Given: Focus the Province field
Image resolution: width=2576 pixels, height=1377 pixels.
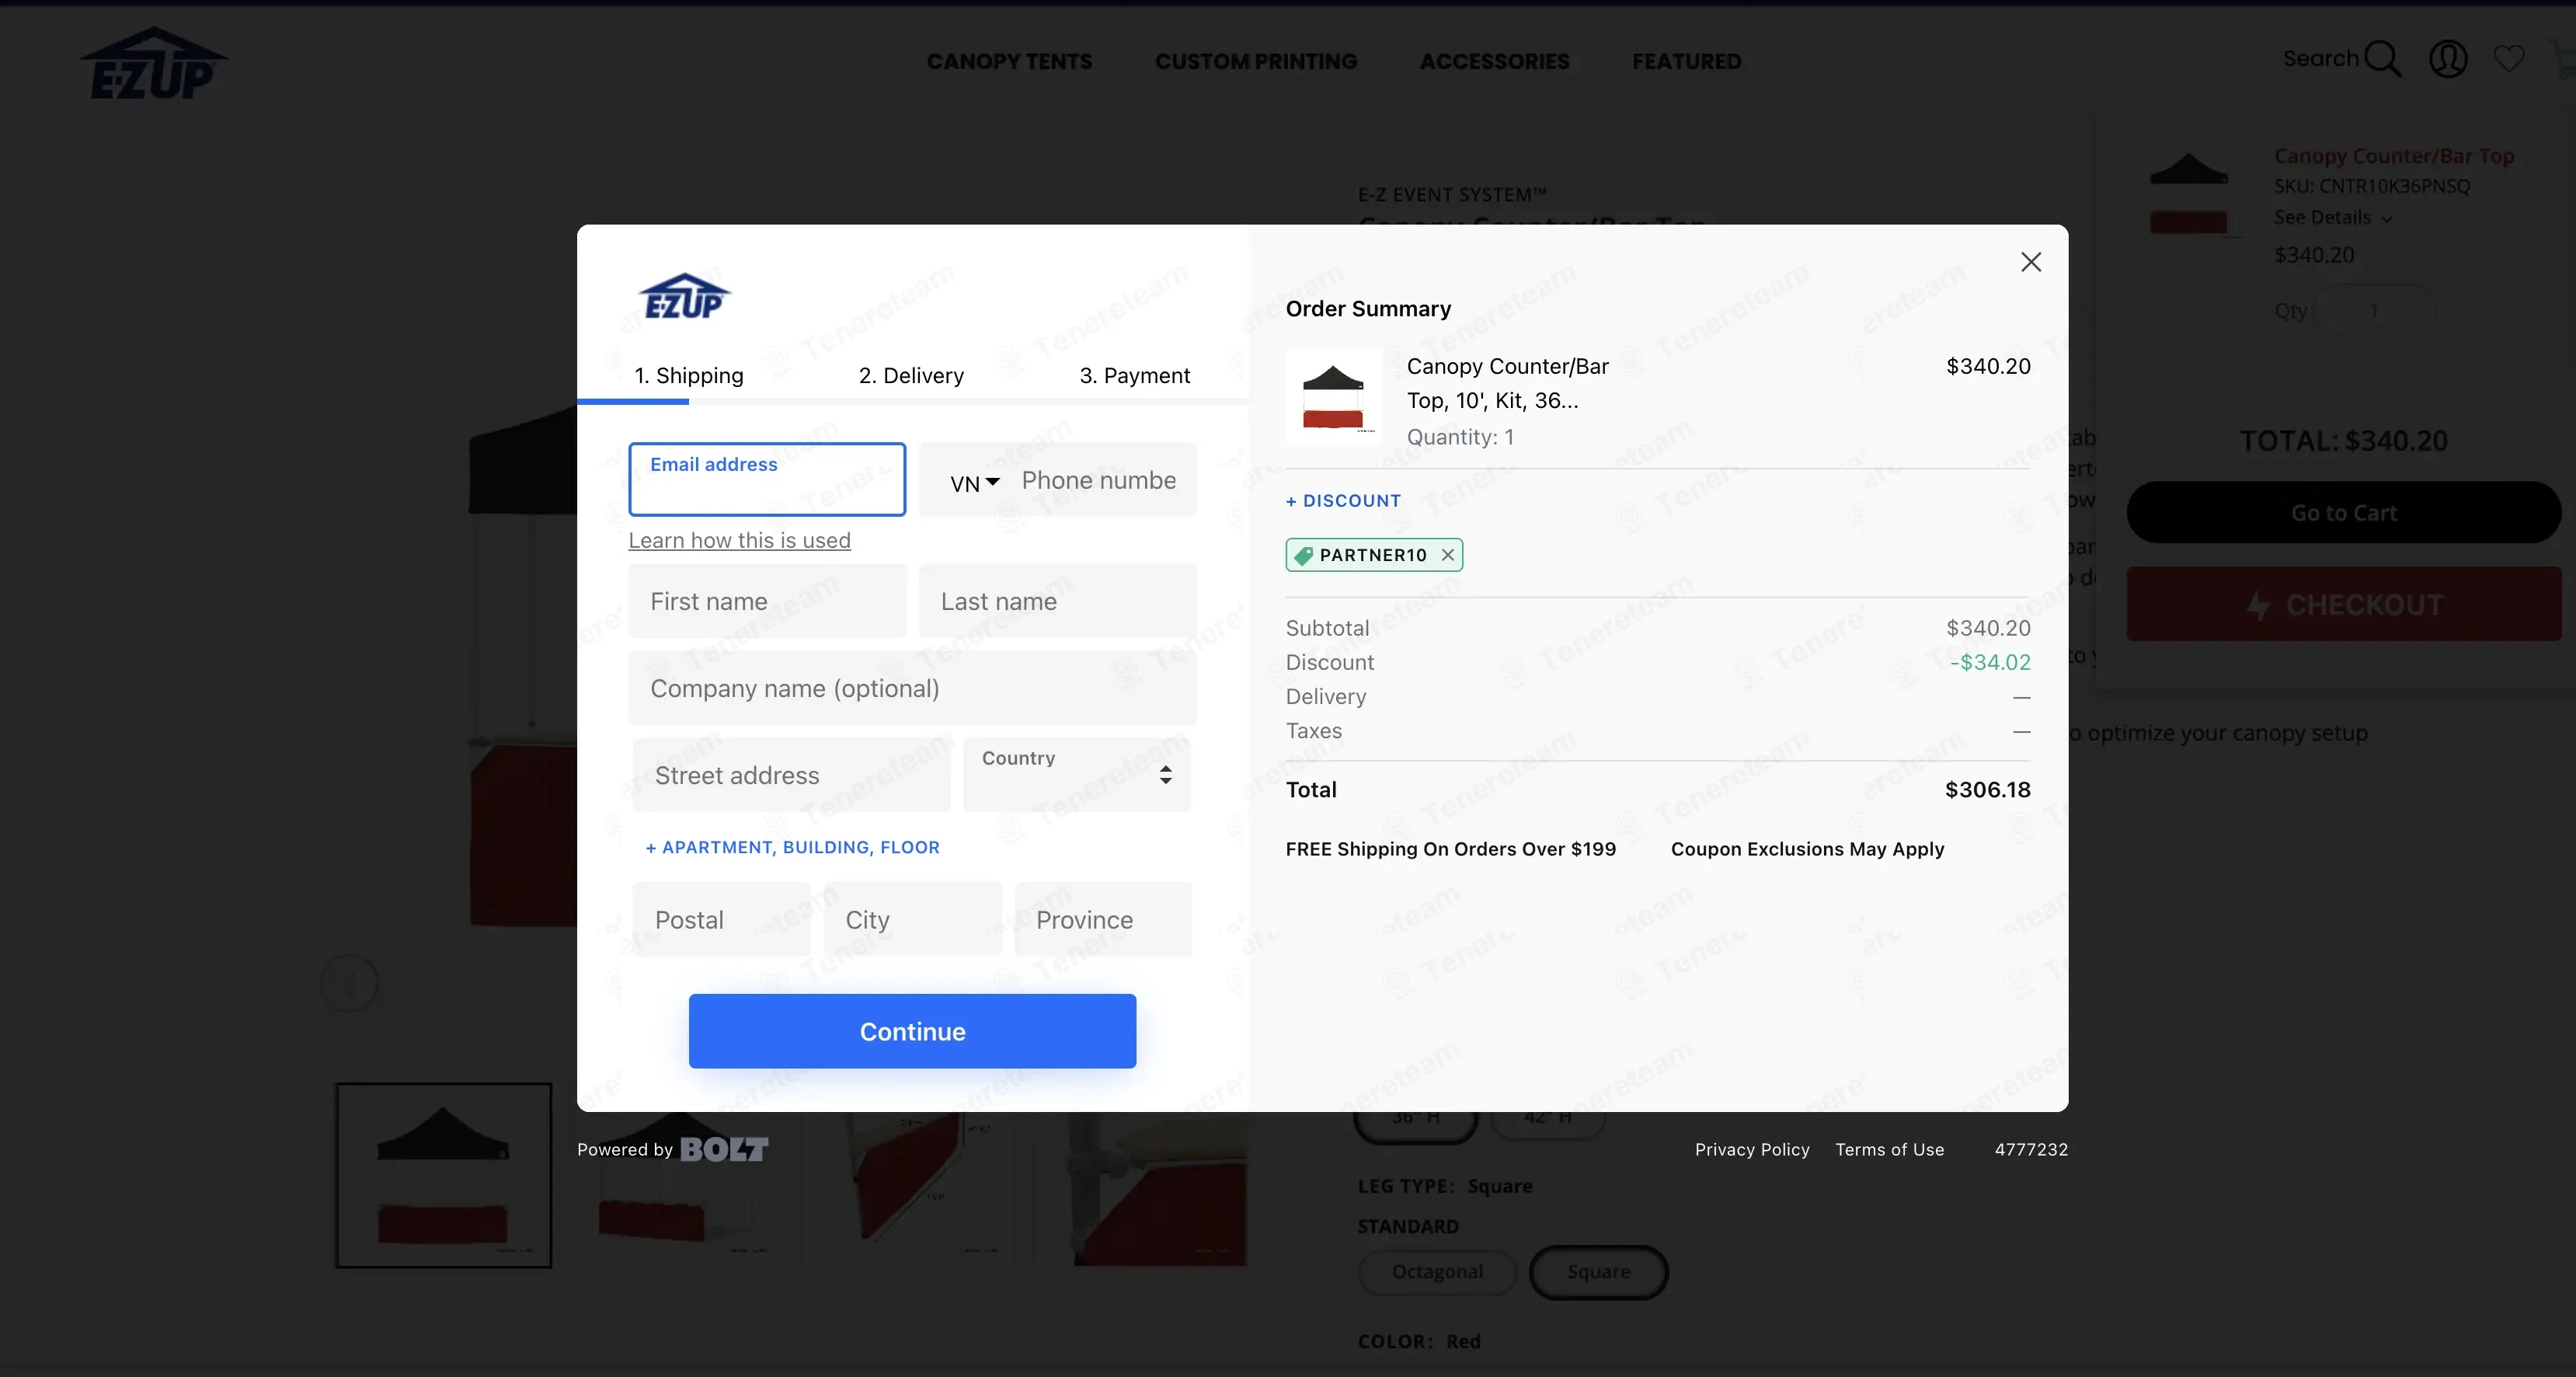Looking at the screenshot, I should click(x=1103, y=919).
